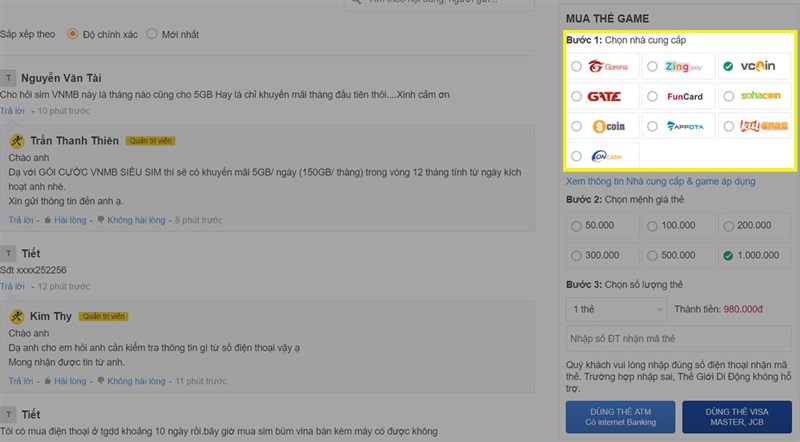Viewport: 800px width, 442px height.
Task: Reply to Tiết's 'Sdt xxxx252256' comment
Action: point(12,286)
